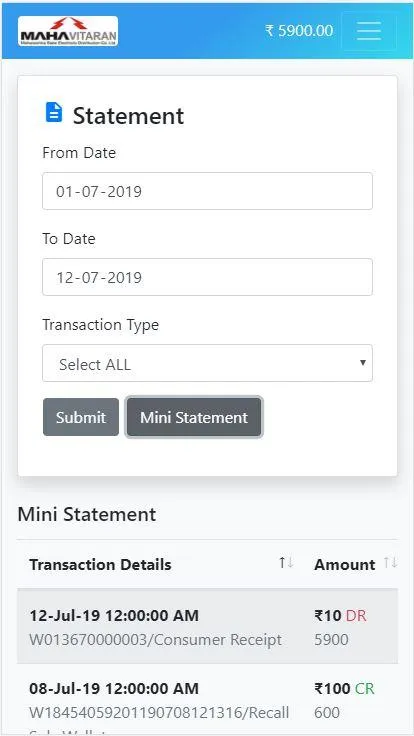Viewport: 414px width, 736px height.
Task: Open the hamburger navigation menu
Action: (369, 31)
